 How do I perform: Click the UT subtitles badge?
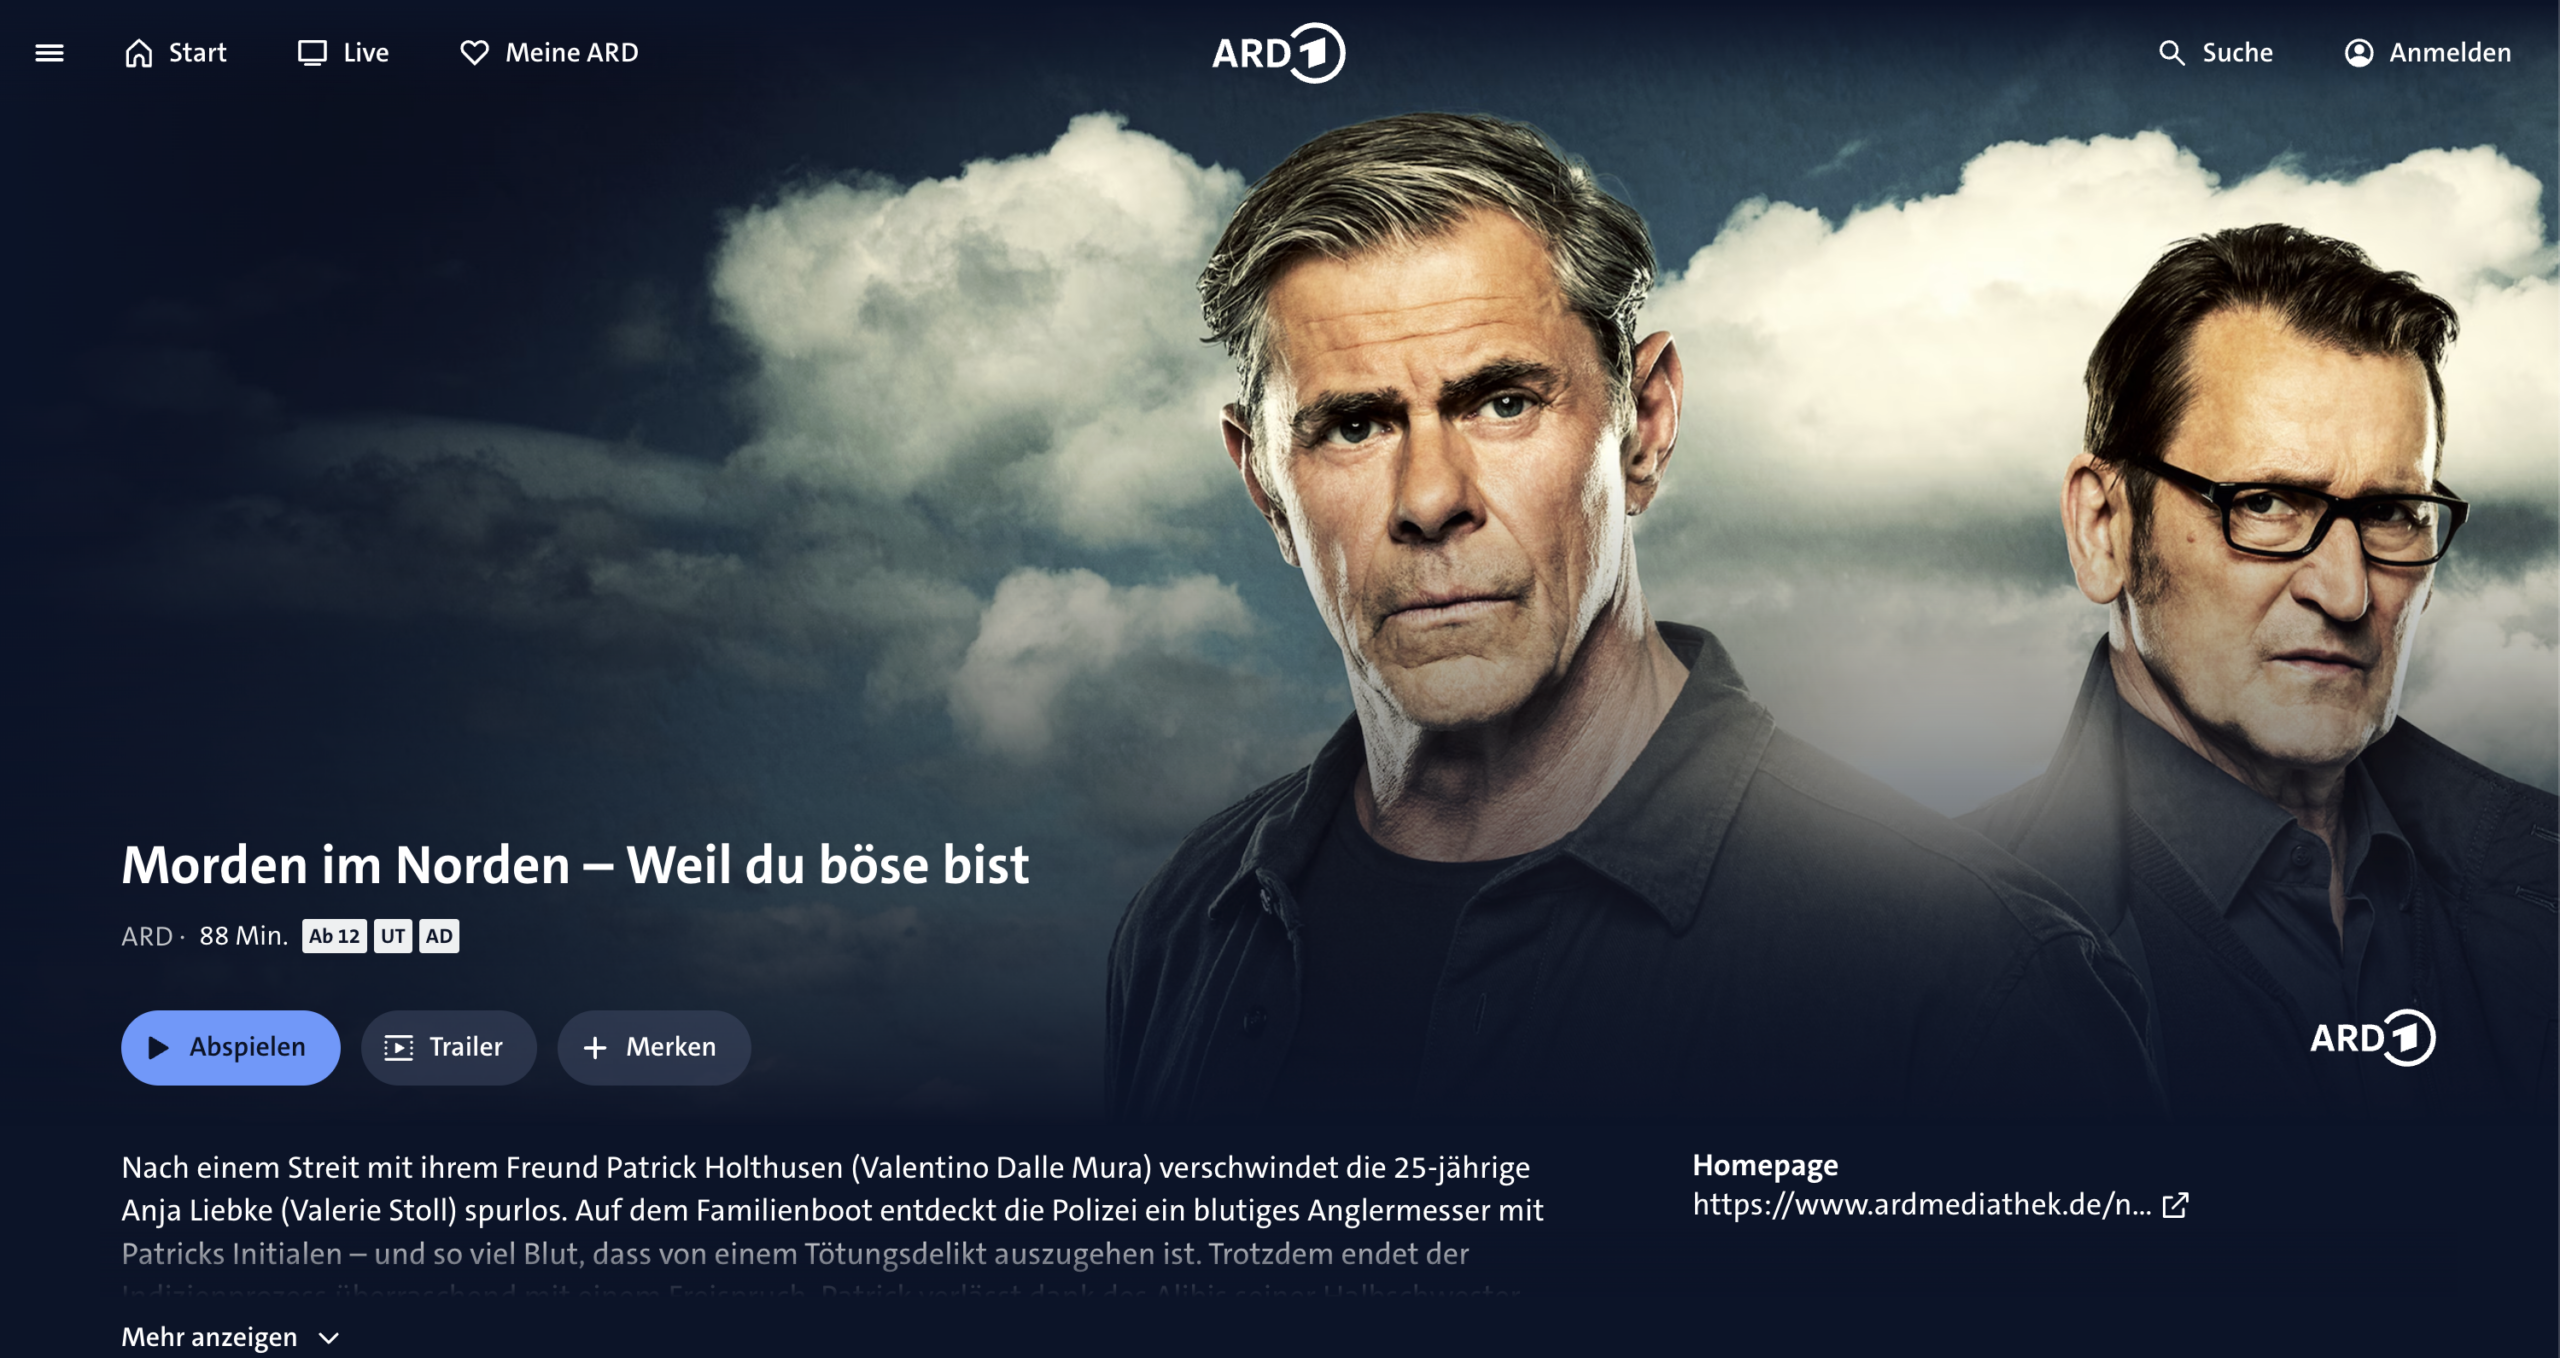click(x=393, y=936)
